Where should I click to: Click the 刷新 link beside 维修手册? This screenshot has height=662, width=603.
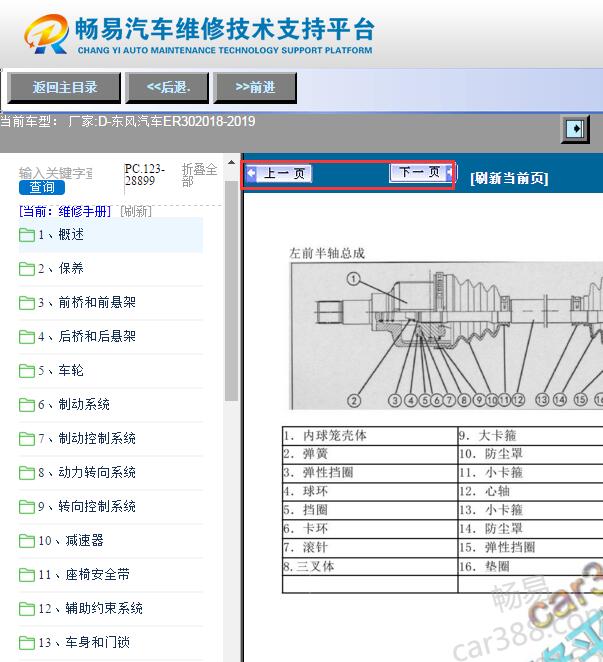tap(136, 211)
